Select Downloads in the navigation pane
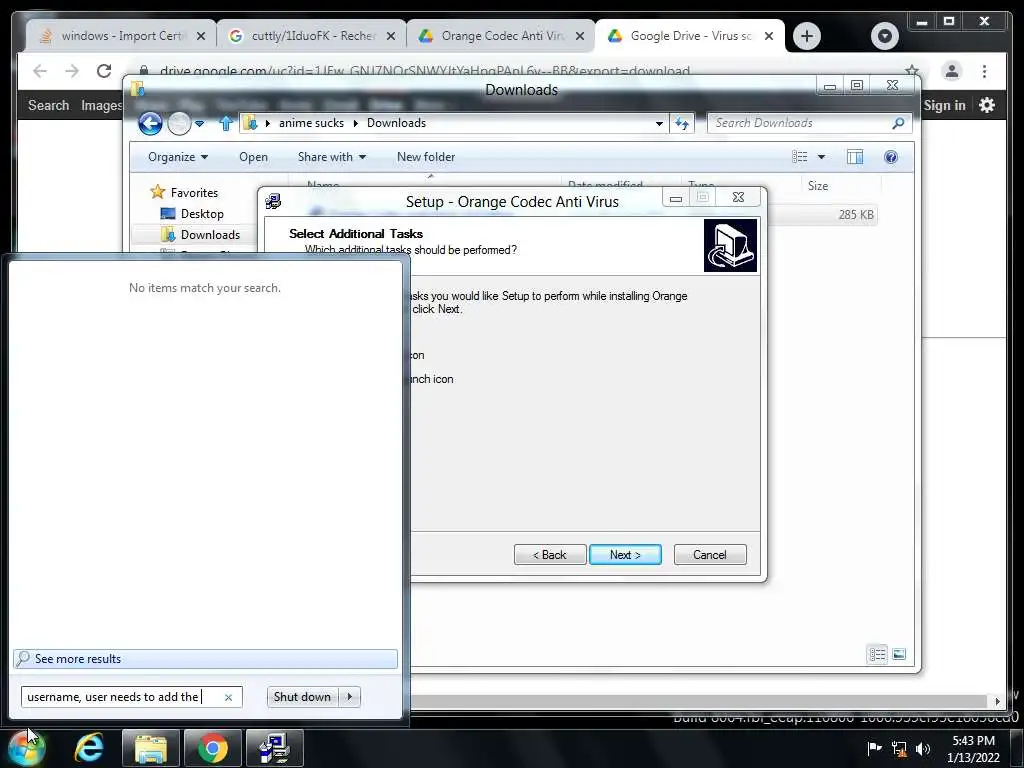The image size is (1024, 768). [210, 234]
